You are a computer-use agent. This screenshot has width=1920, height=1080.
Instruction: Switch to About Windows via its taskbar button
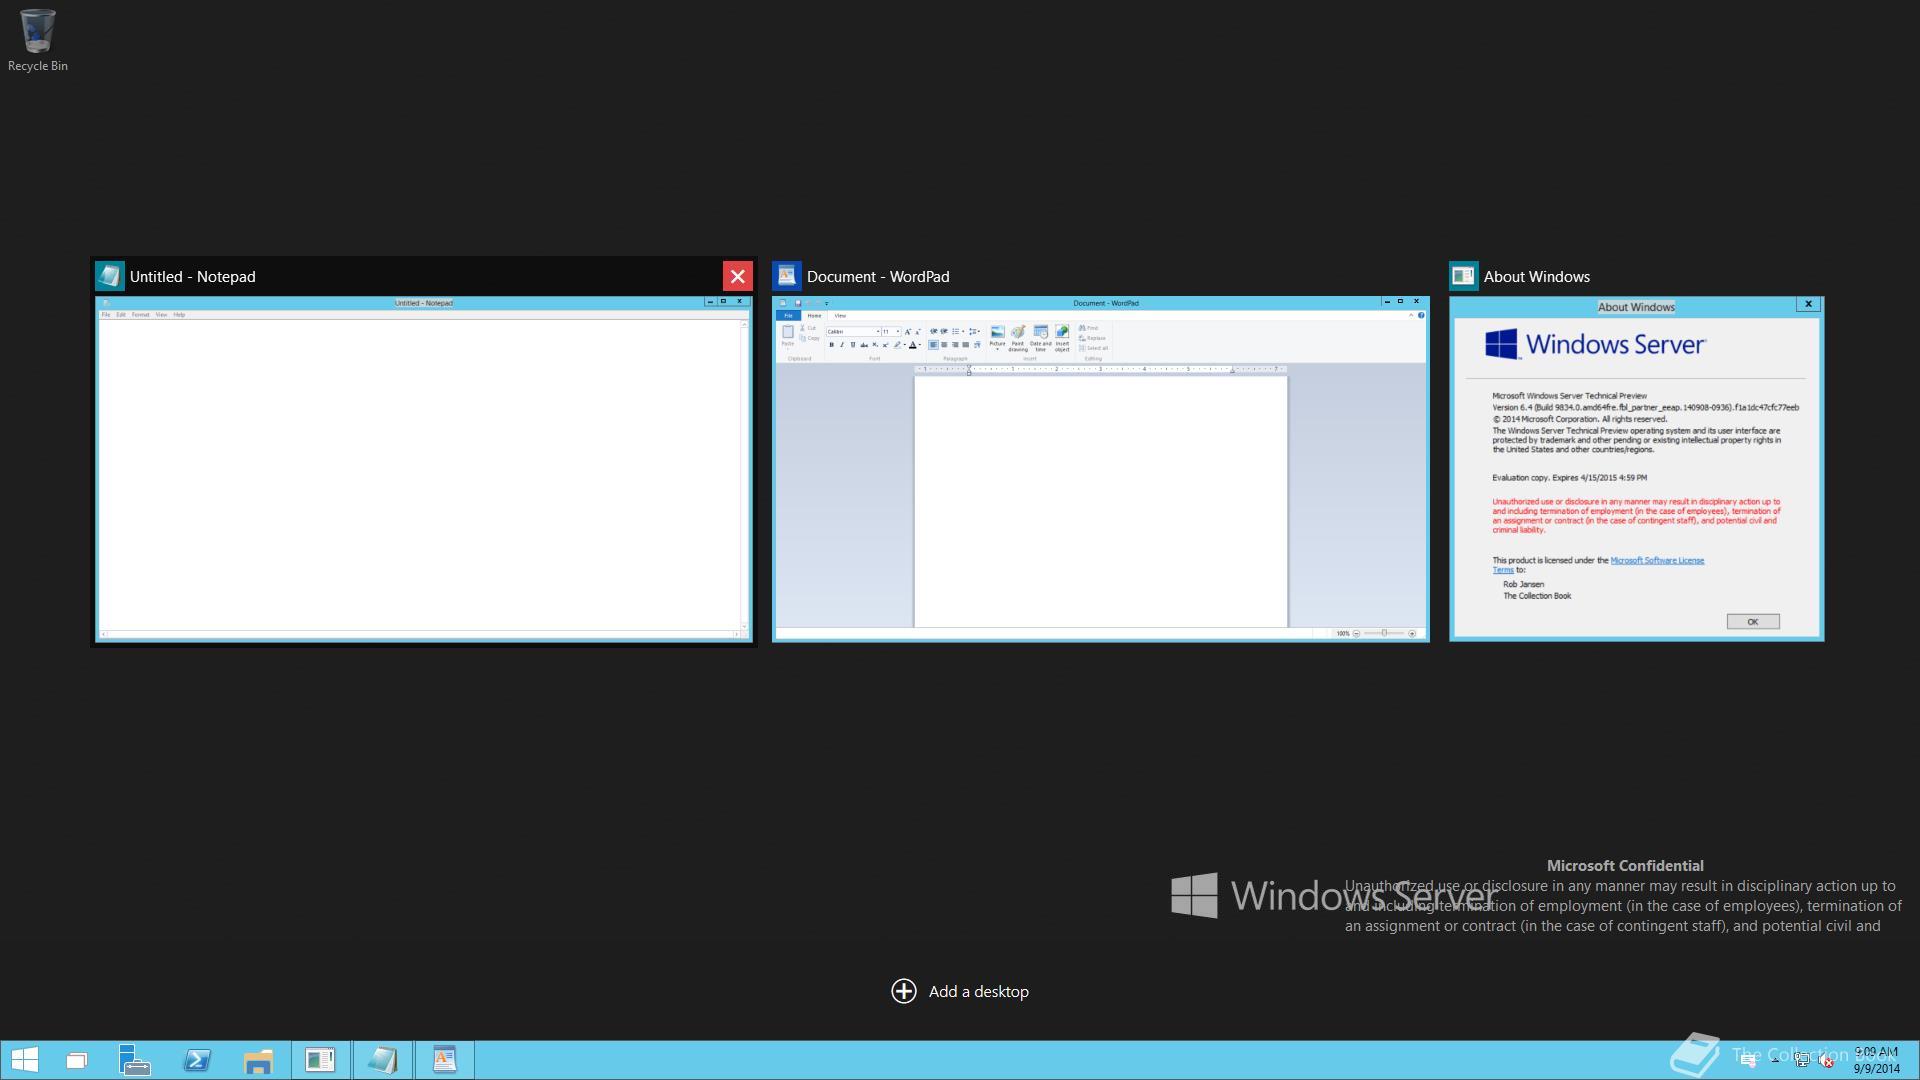tap(321, 1060)
